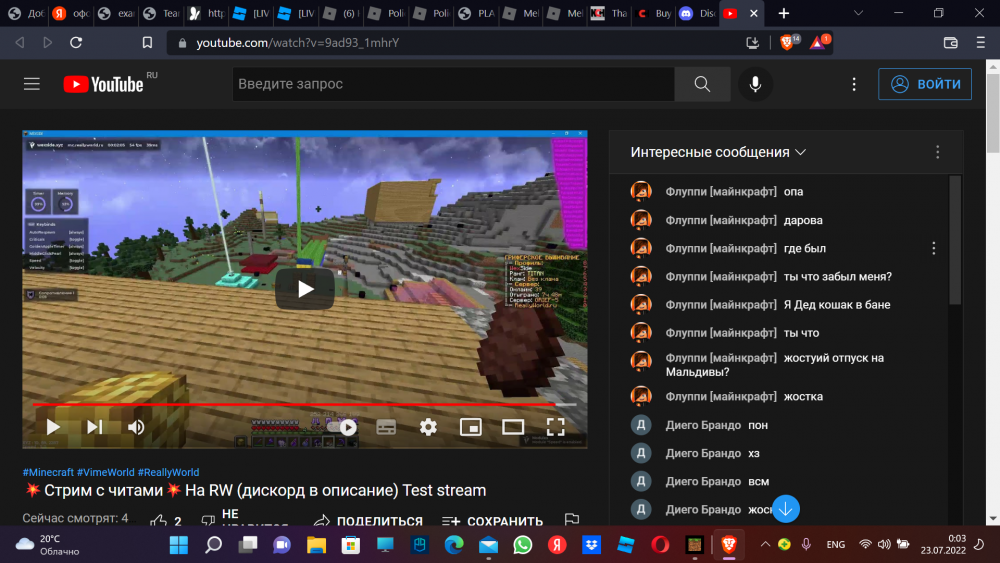Bookmark this page
Screen dimensions: 1000x563
(x=147, y=43)
